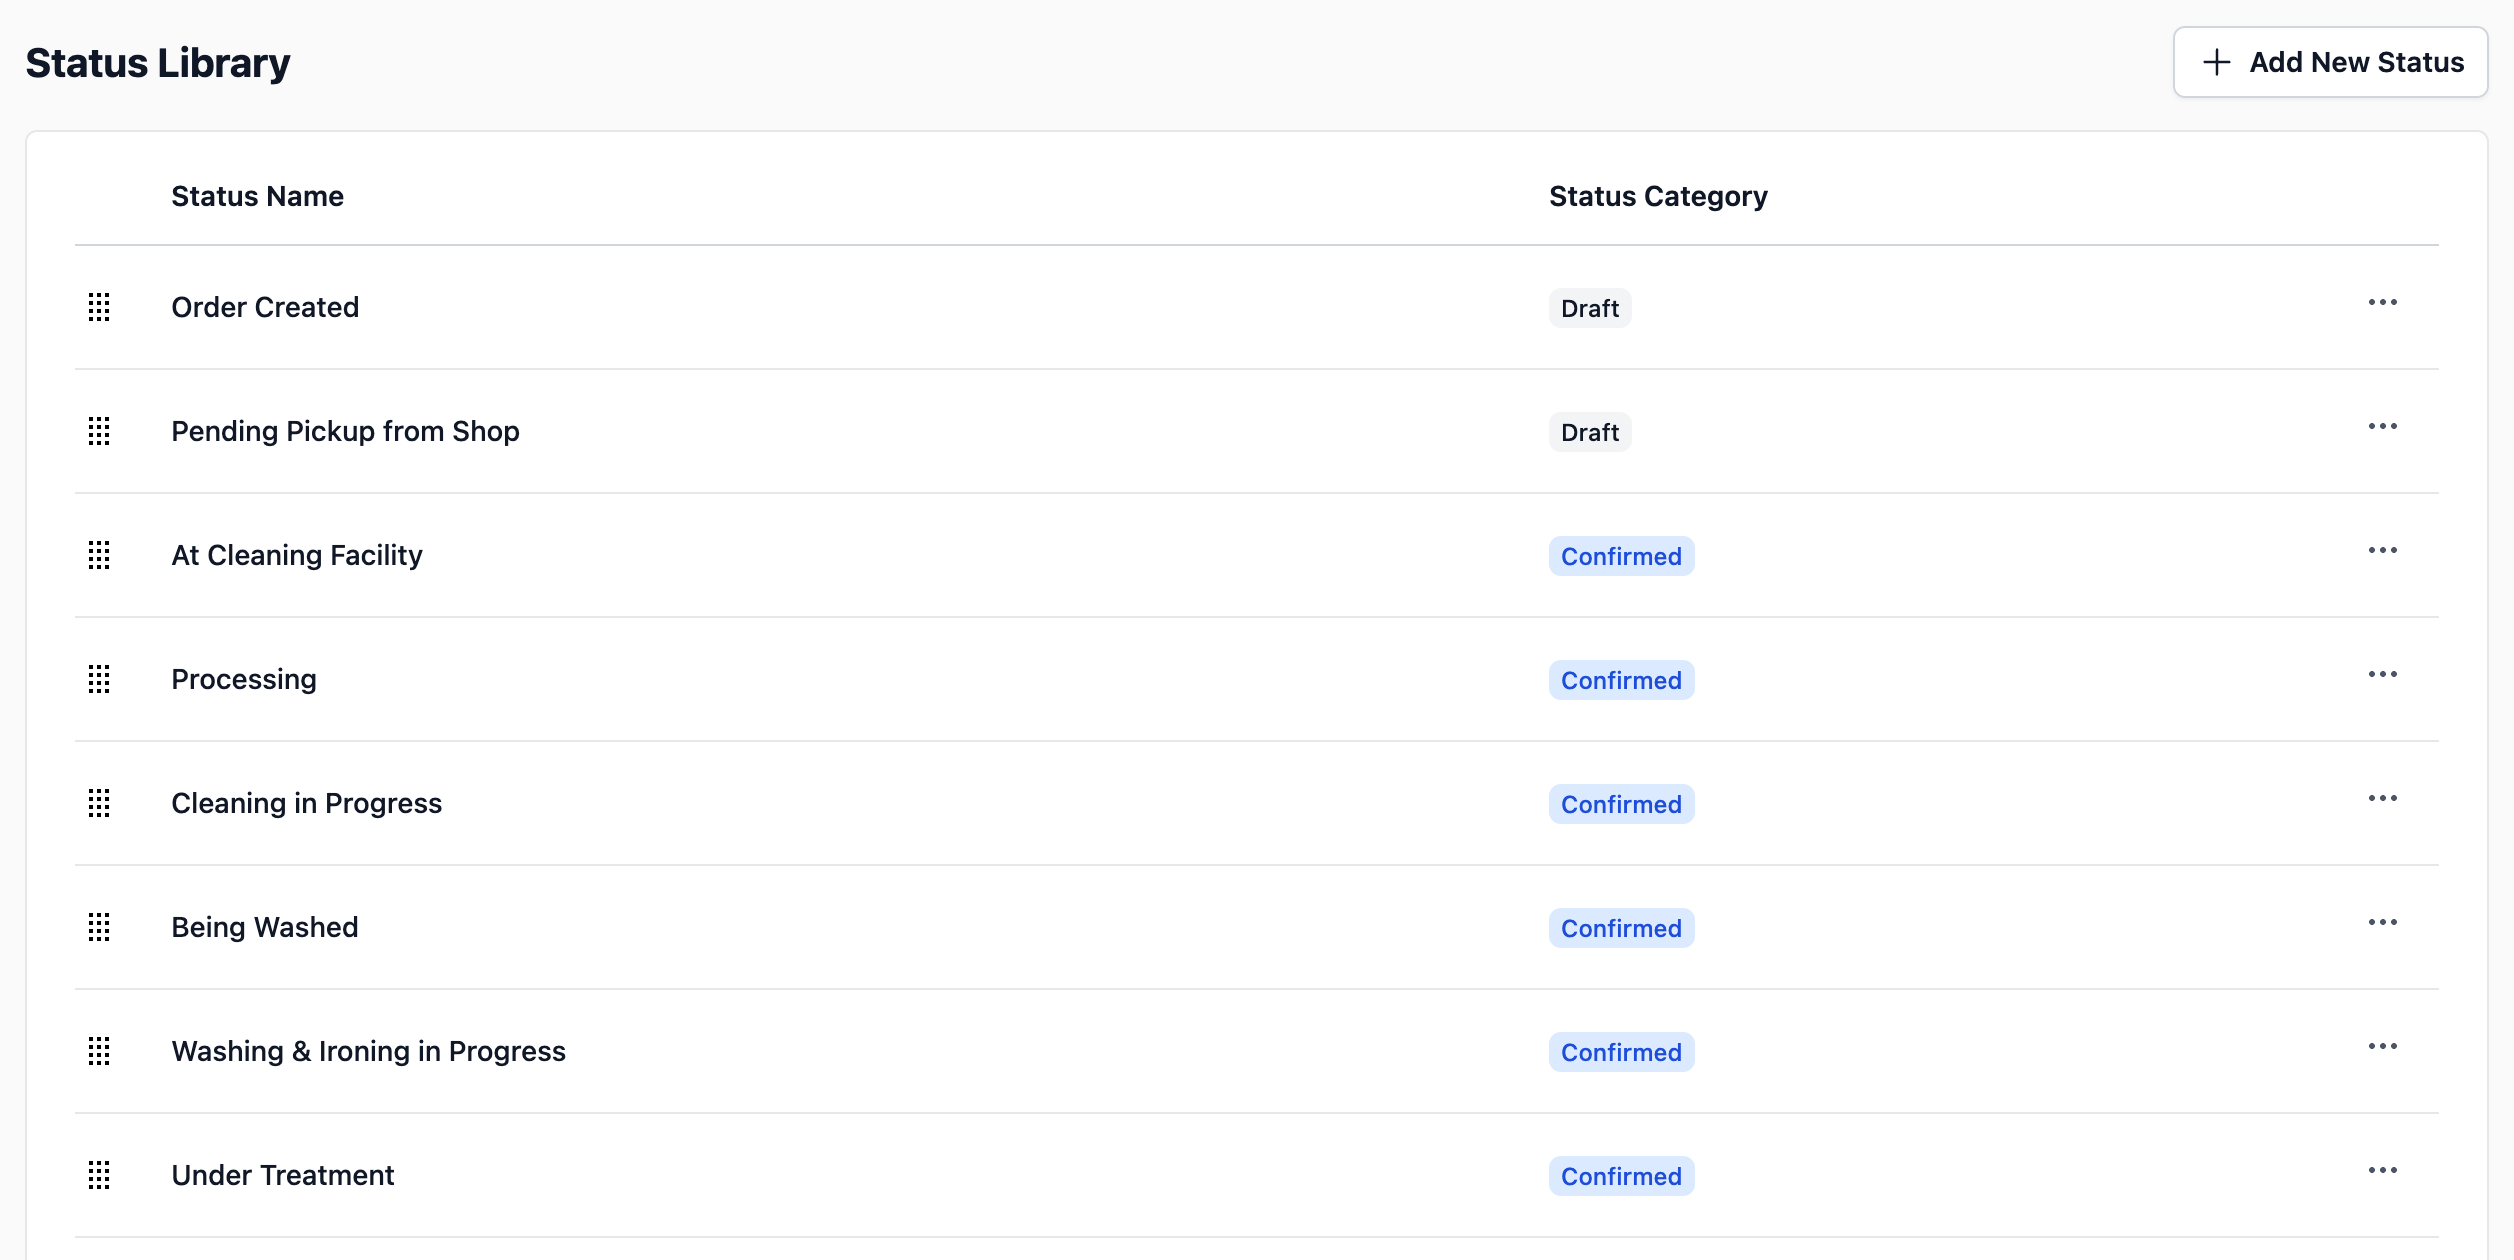Grab the At Cleaning Facility drag handle
2514x1260 pixels.
point(99,555)
